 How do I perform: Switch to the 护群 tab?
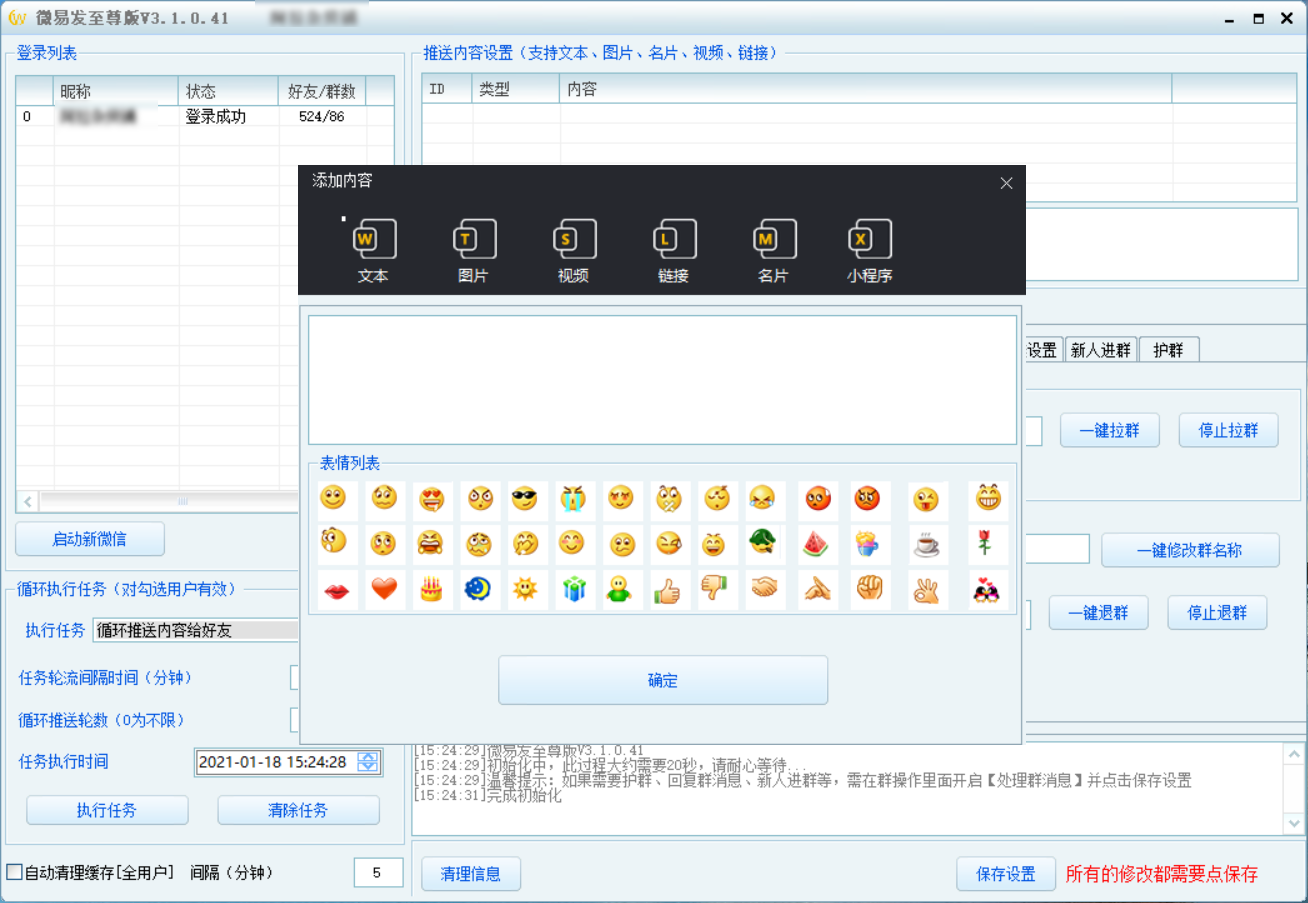click(x=1168, y=350)
